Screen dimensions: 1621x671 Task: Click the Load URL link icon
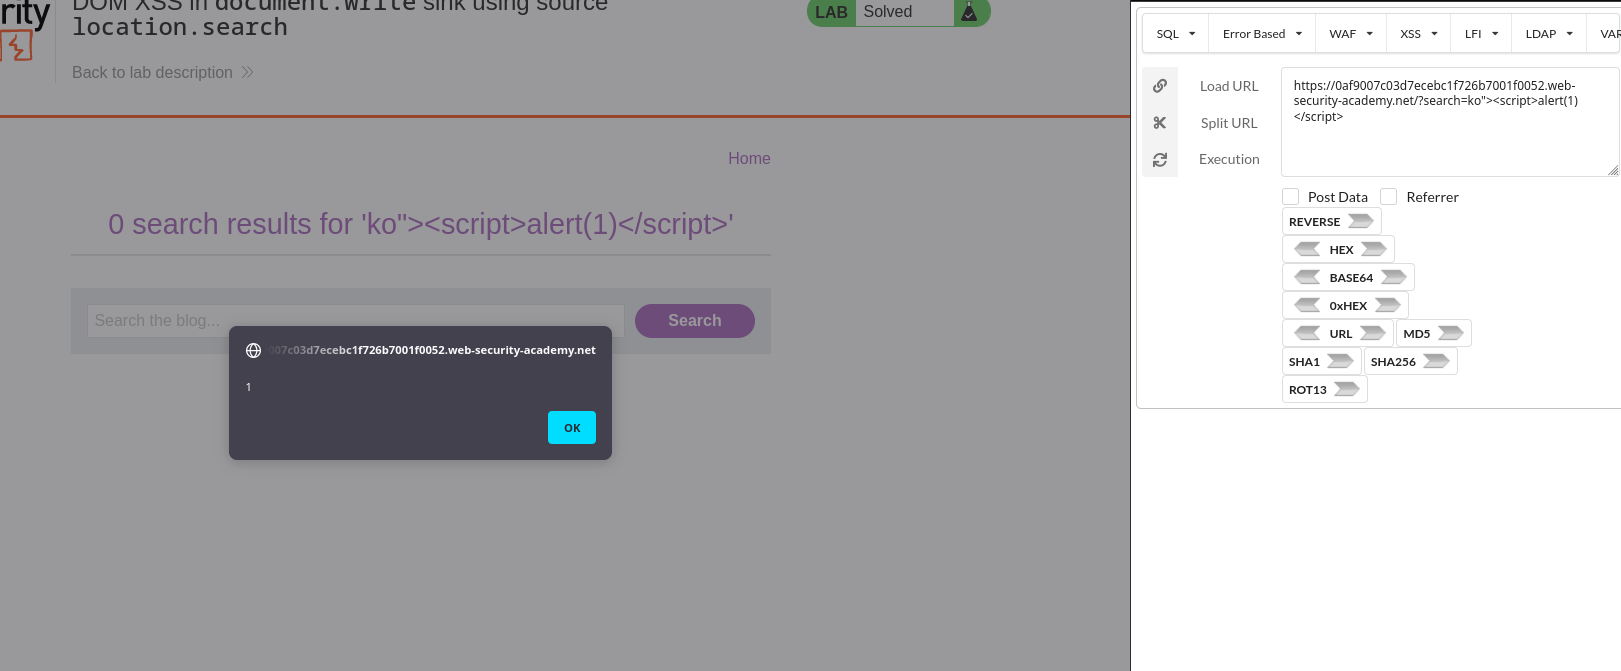[x=1160, y=86]
